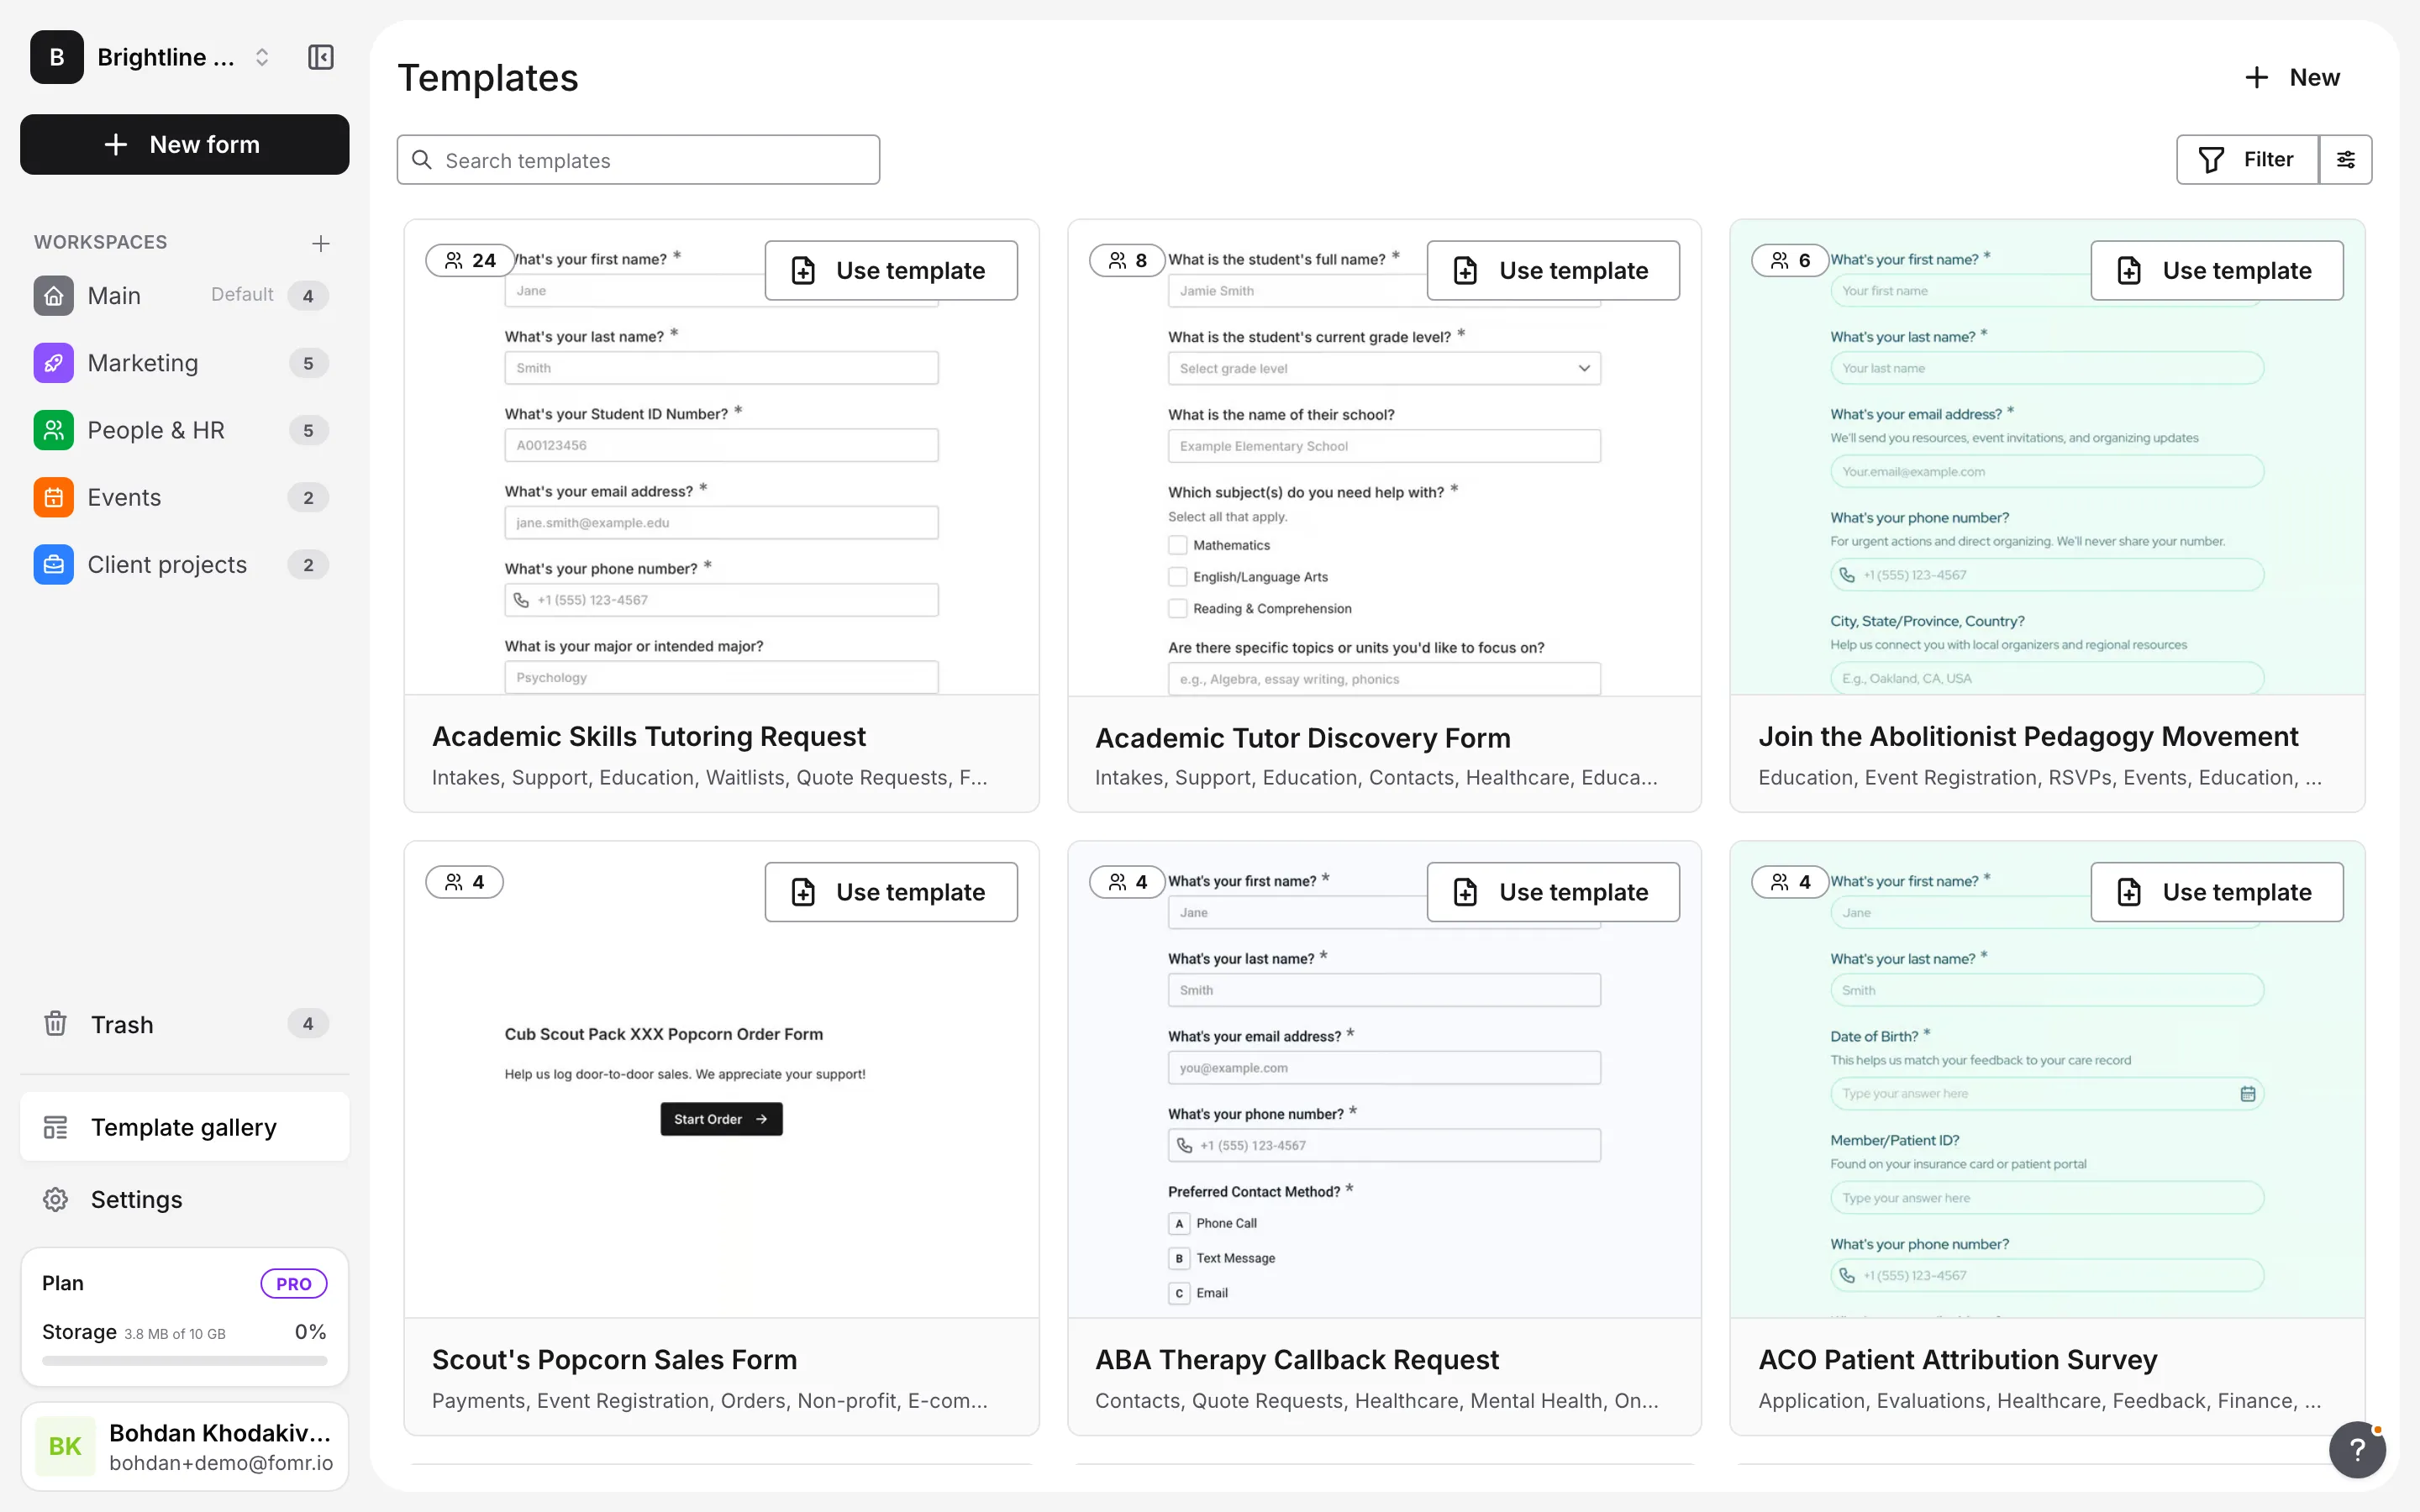Open Academic Tutor Discovery Form title
Viewport: 2420px width, 1512px height.
(x=1302, y=738)
